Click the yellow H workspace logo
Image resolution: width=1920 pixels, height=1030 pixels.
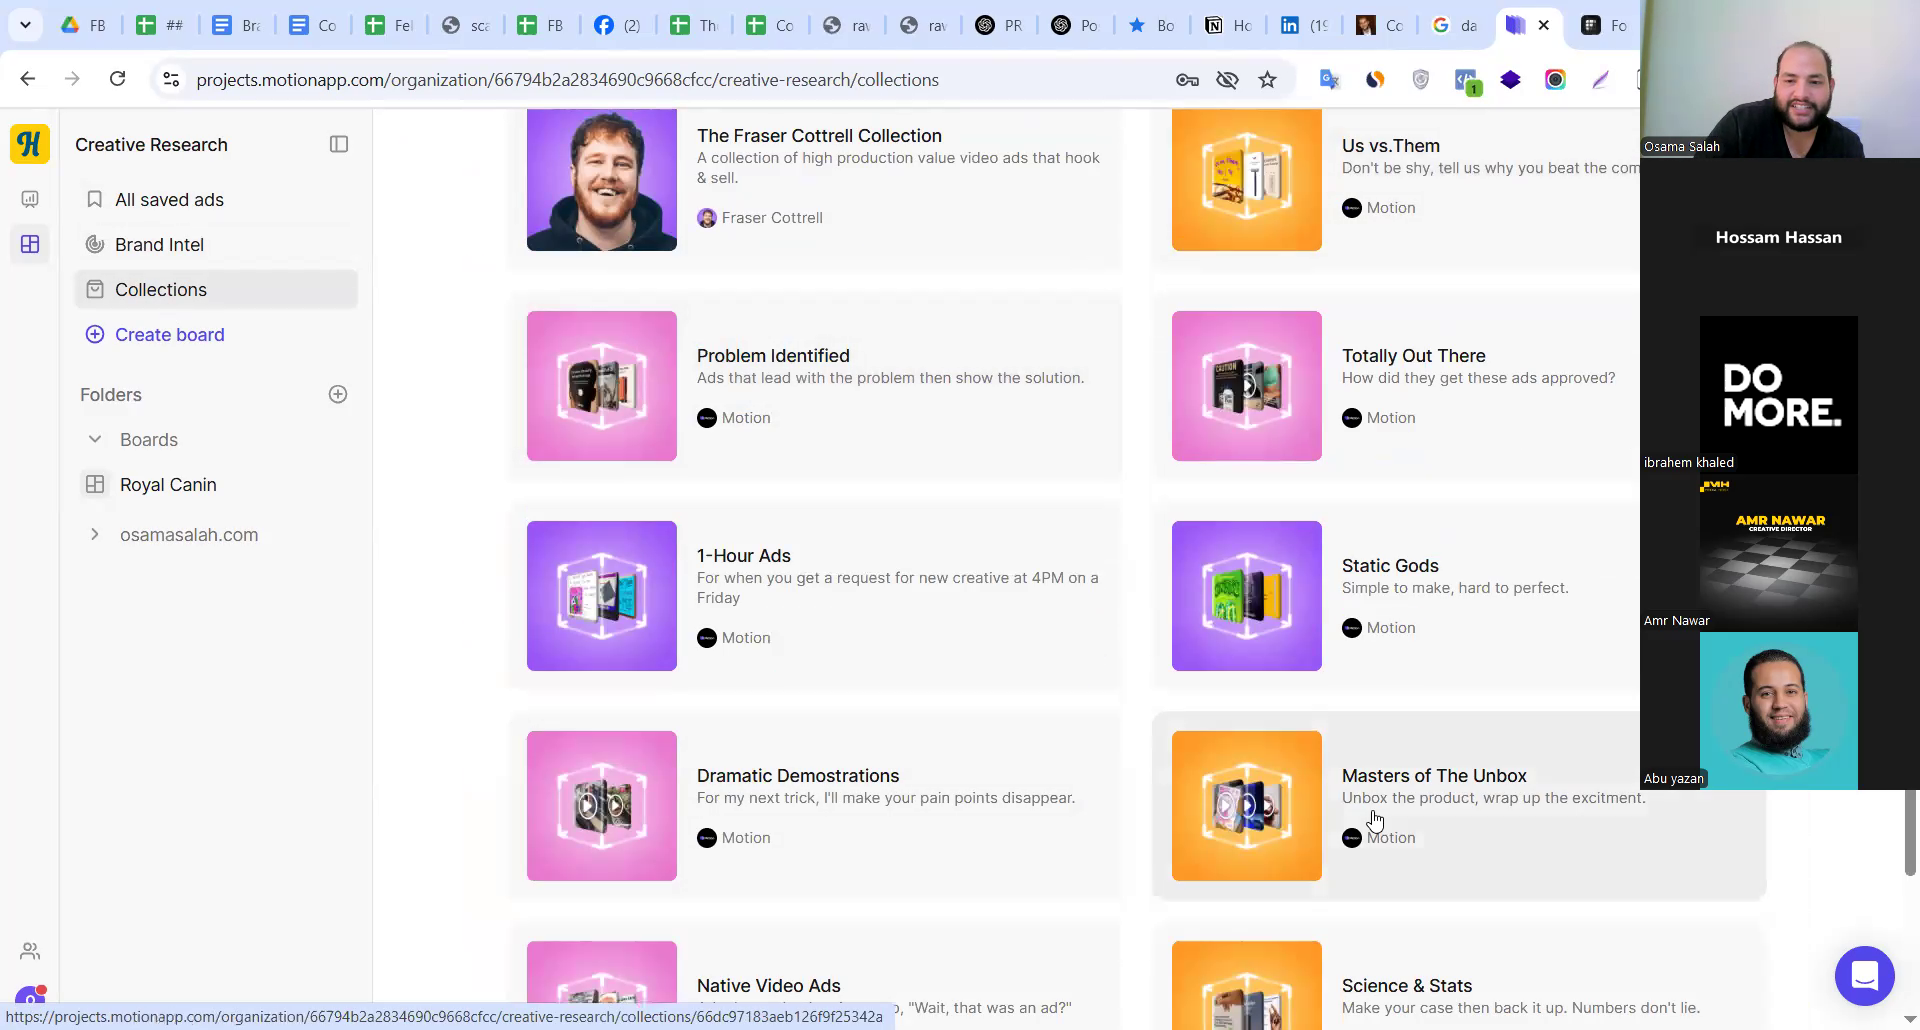click(x=30, y=144)
